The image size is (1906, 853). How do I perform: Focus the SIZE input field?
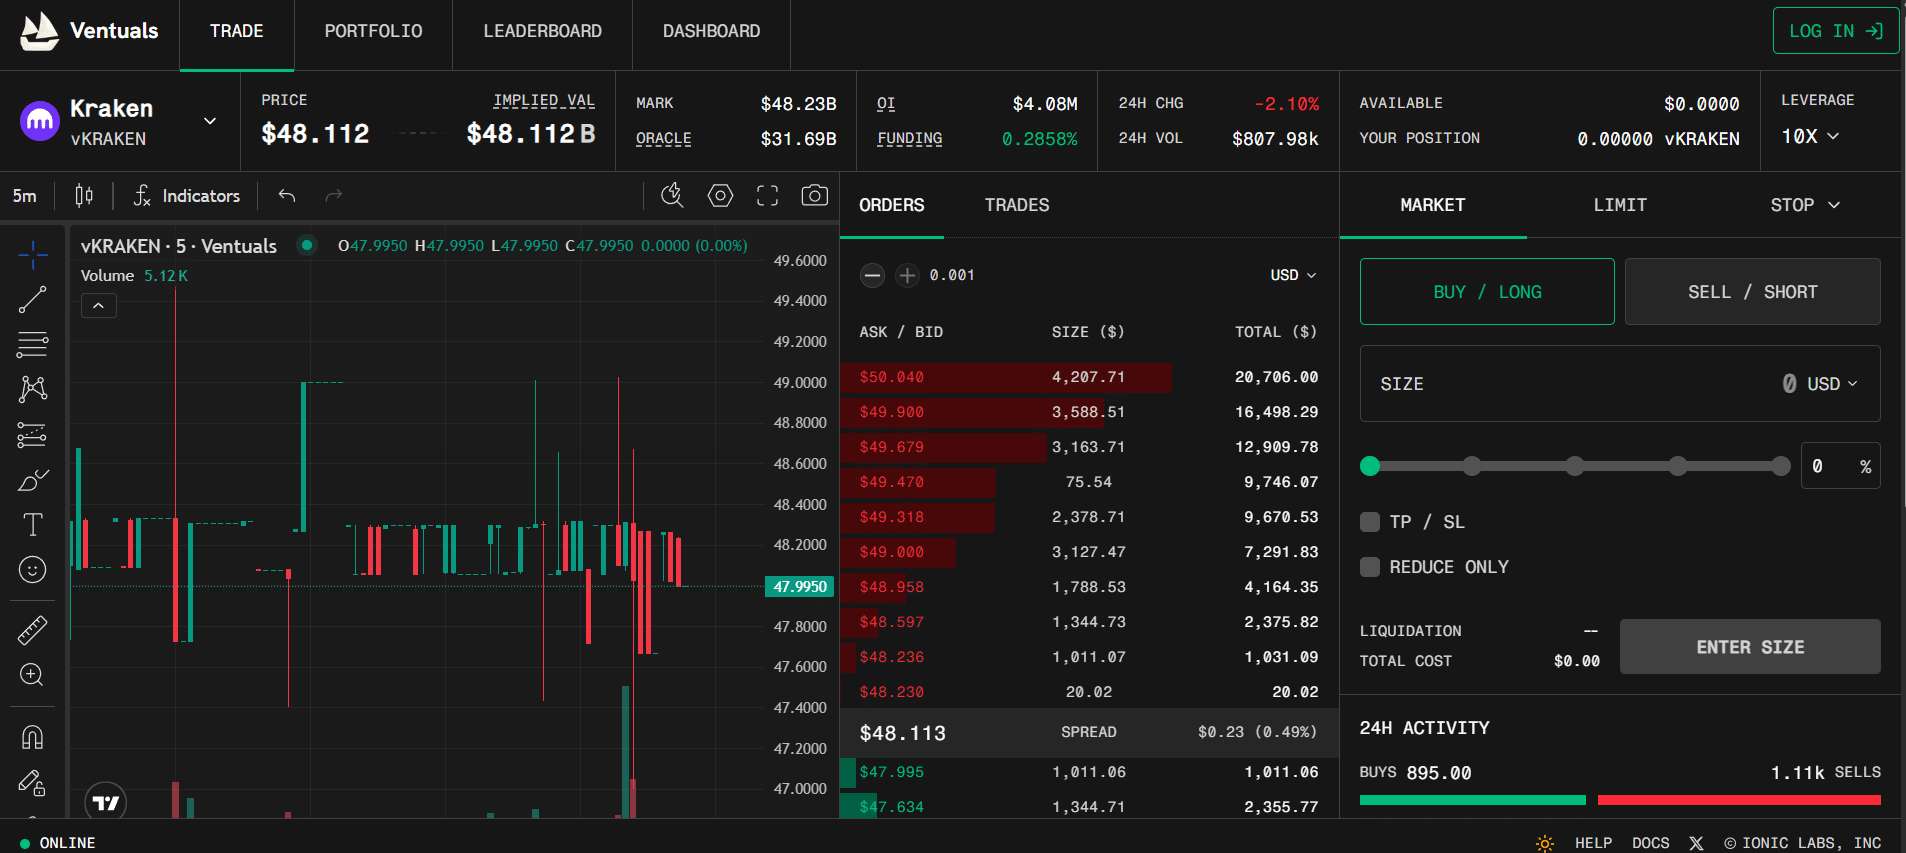click(x=1620, y=384)
